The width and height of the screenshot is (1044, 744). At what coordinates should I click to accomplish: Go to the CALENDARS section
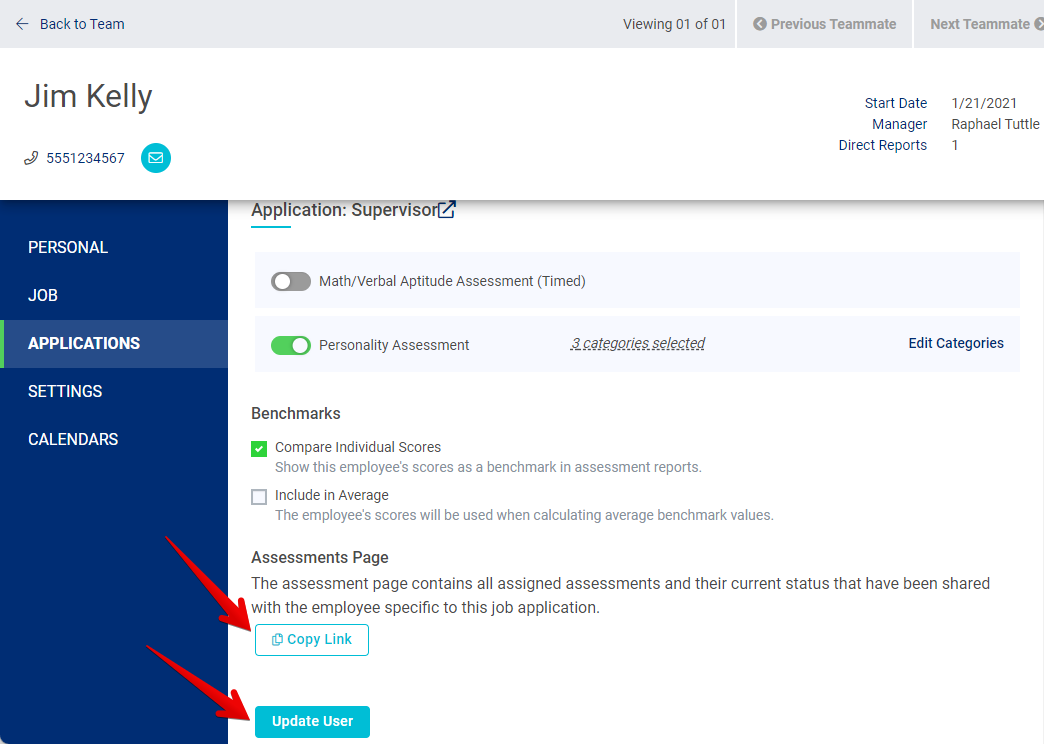pyautogui.click(x=75, y=439)
